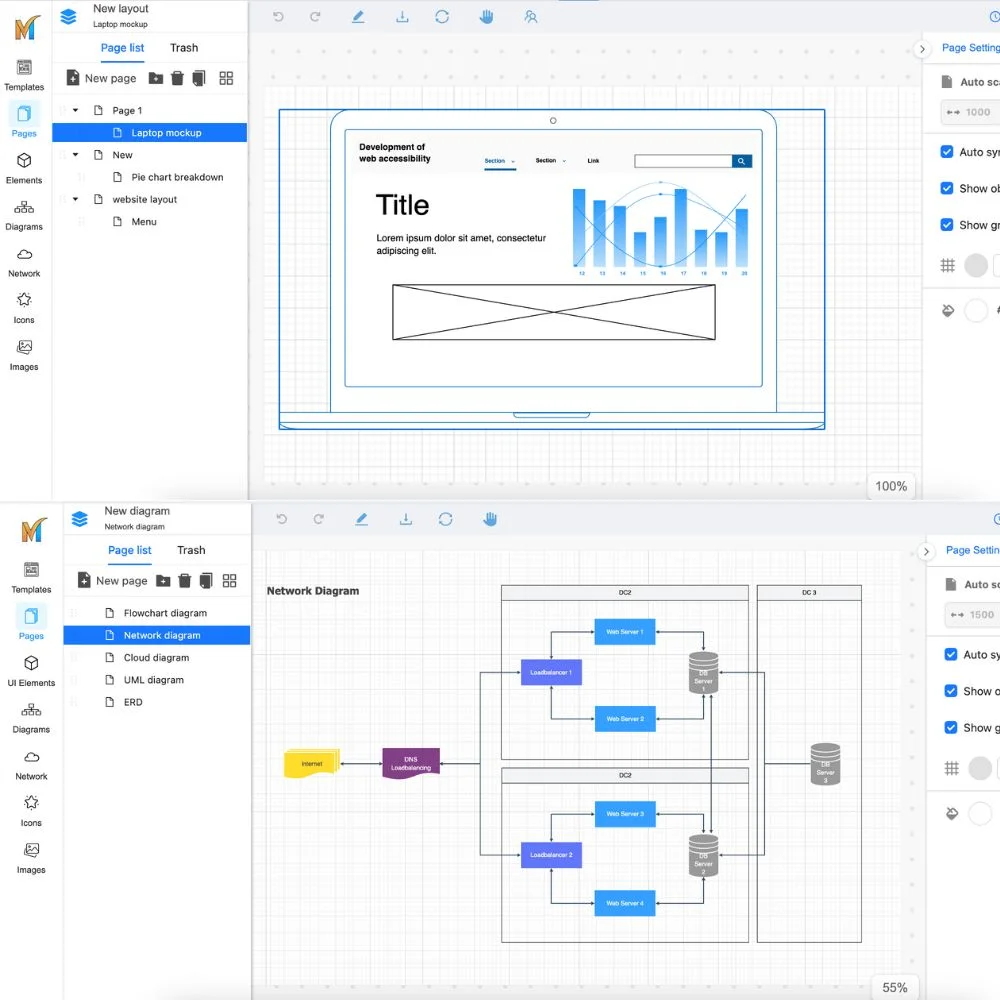Open Icons library in top window sidebar

24,309
